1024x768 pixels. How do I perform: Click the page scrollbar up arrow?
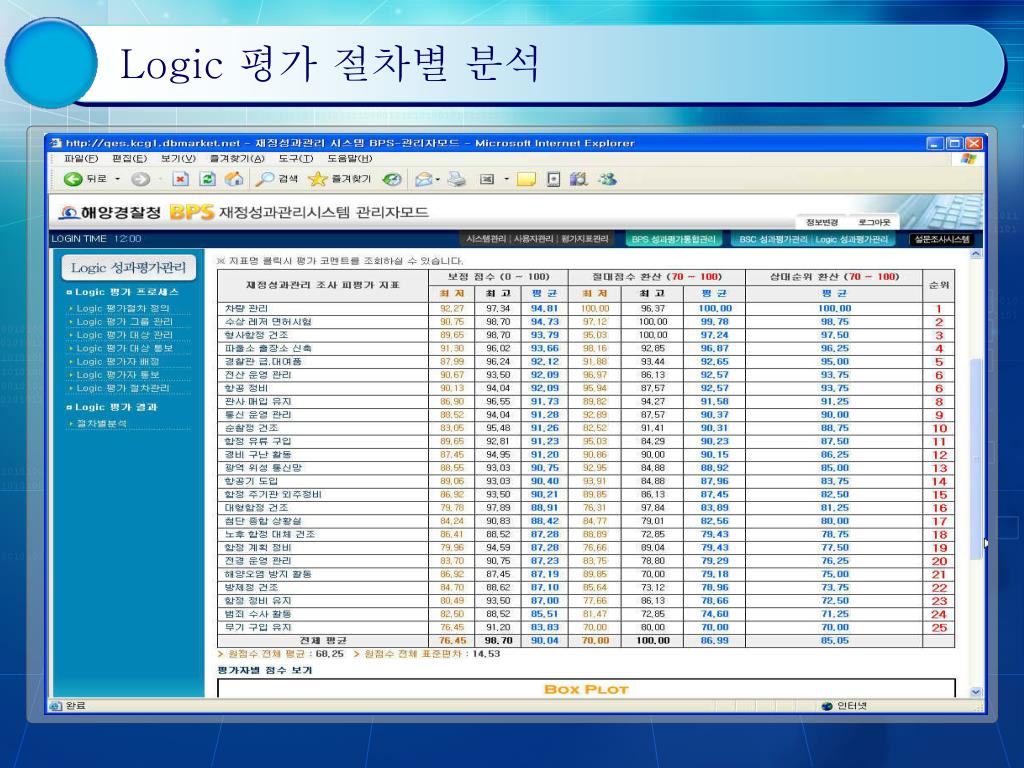[x=976, y=253]
